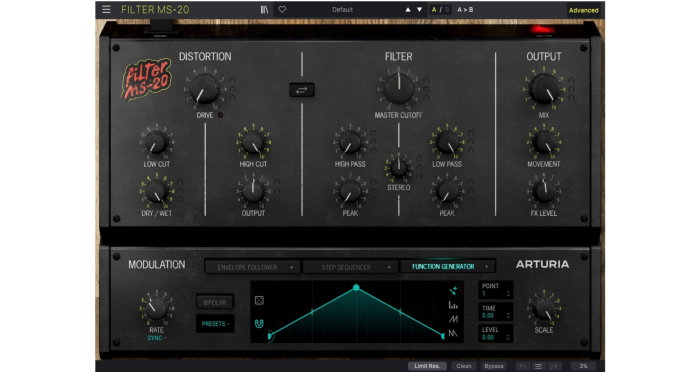Screen dimensions: 700x372
Task: Switch to preset slot A
Action: coord(434,9)
